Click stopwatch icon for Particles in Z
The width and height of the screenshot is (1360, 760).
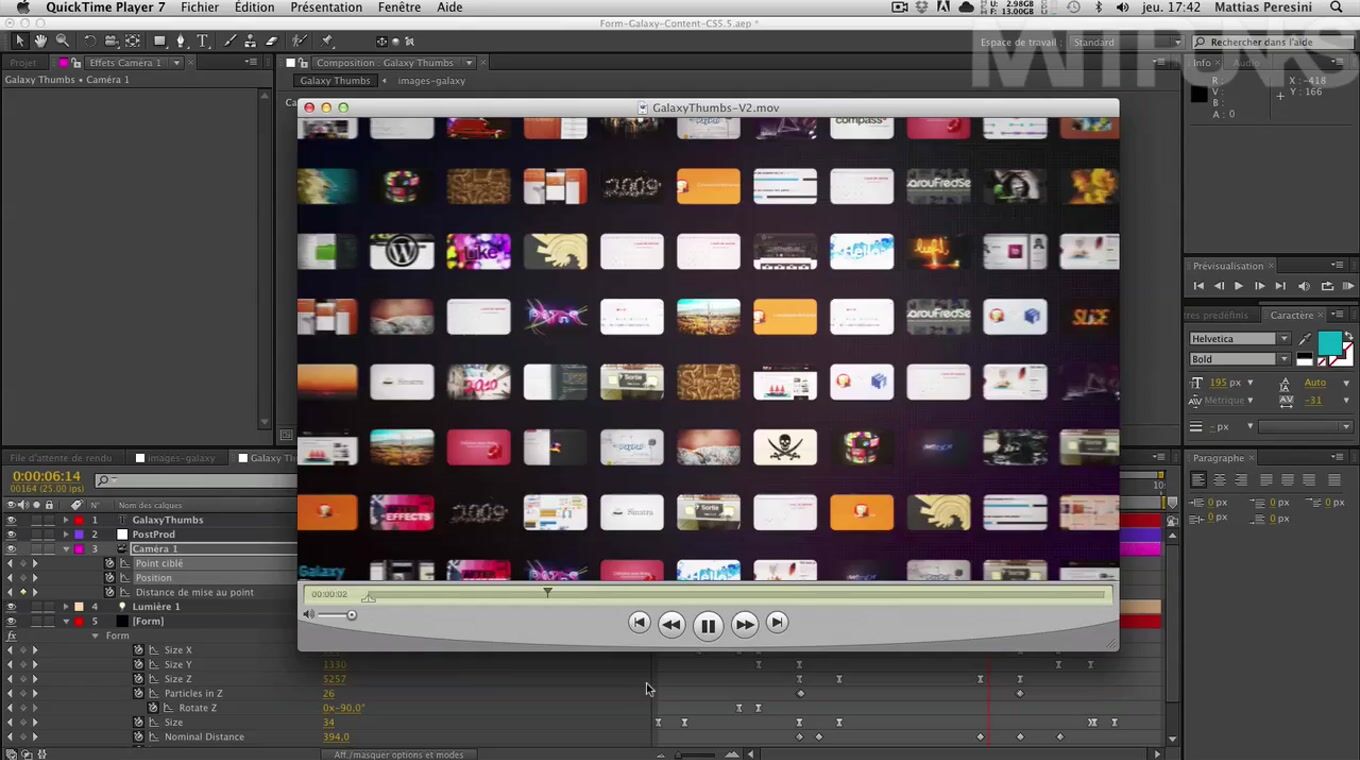click(x=139, y=693)
